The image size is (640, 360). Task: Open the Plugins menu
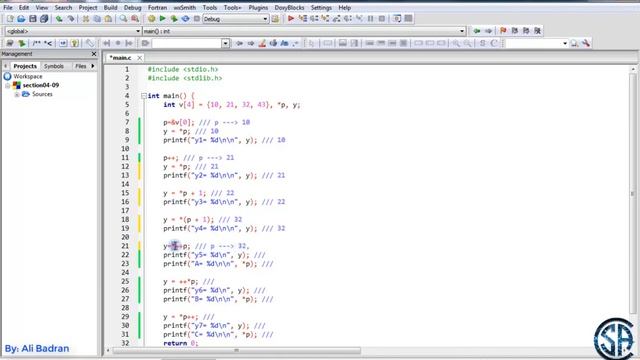click(258, 7)
